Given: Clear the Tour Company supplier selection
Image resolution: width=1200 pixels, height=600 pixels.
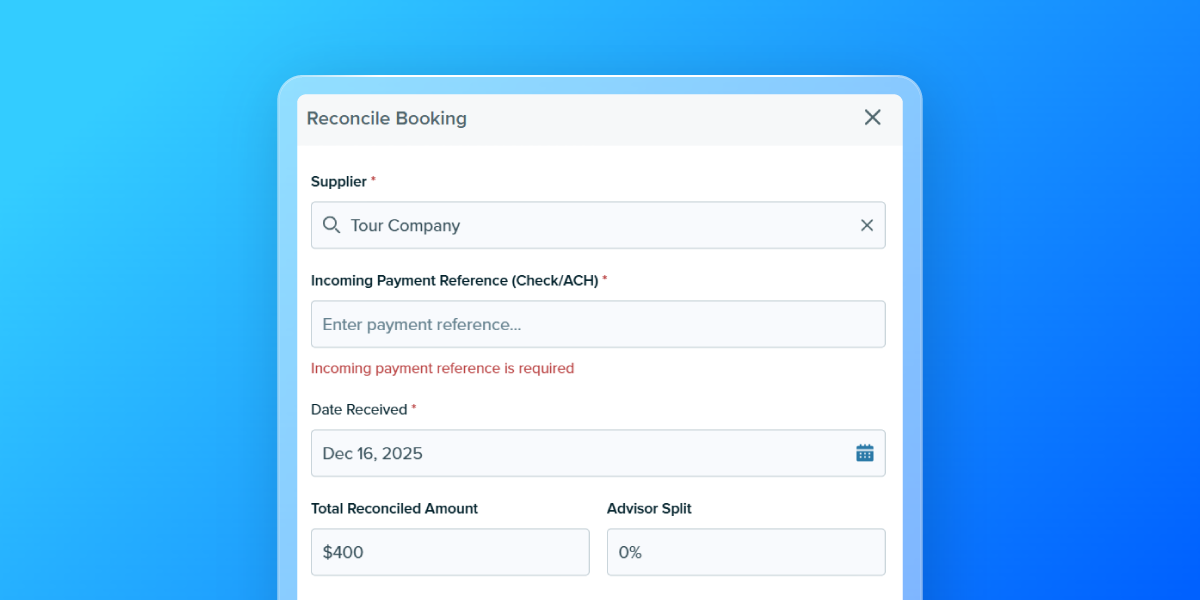Looking at the screenshot, I should click(867, 225).
